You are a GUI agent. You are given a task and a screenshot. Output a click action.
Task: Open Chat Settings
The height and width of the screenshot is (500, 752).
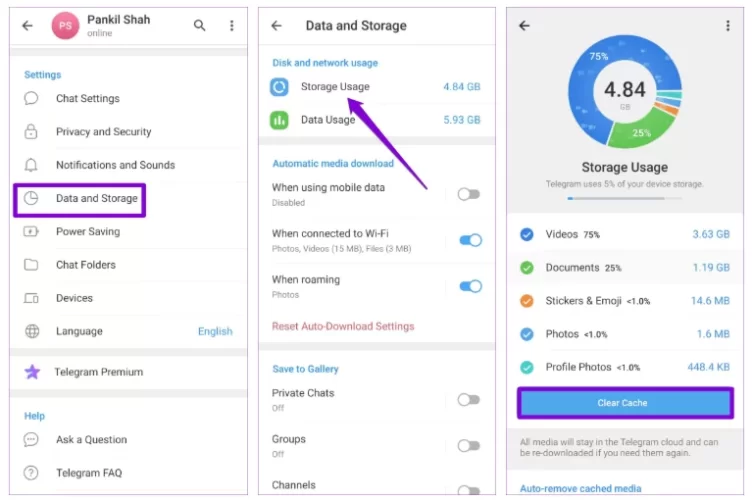(x=87, y=99)
